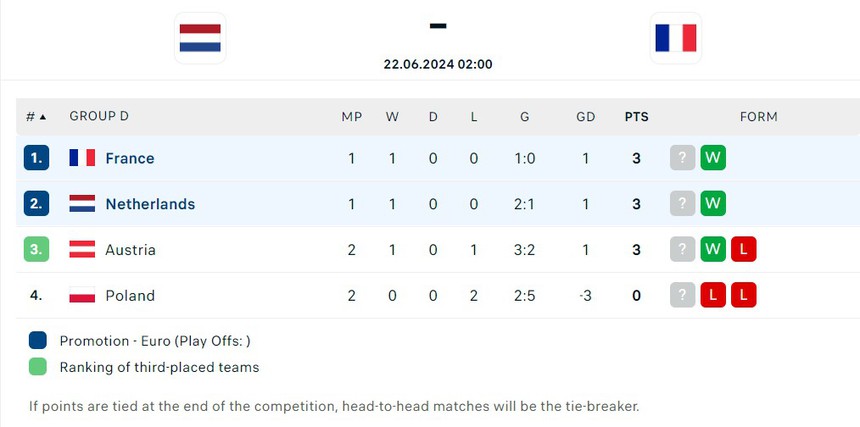
Task: Click the Poland flag in standings
Action: tap(82, 296)
